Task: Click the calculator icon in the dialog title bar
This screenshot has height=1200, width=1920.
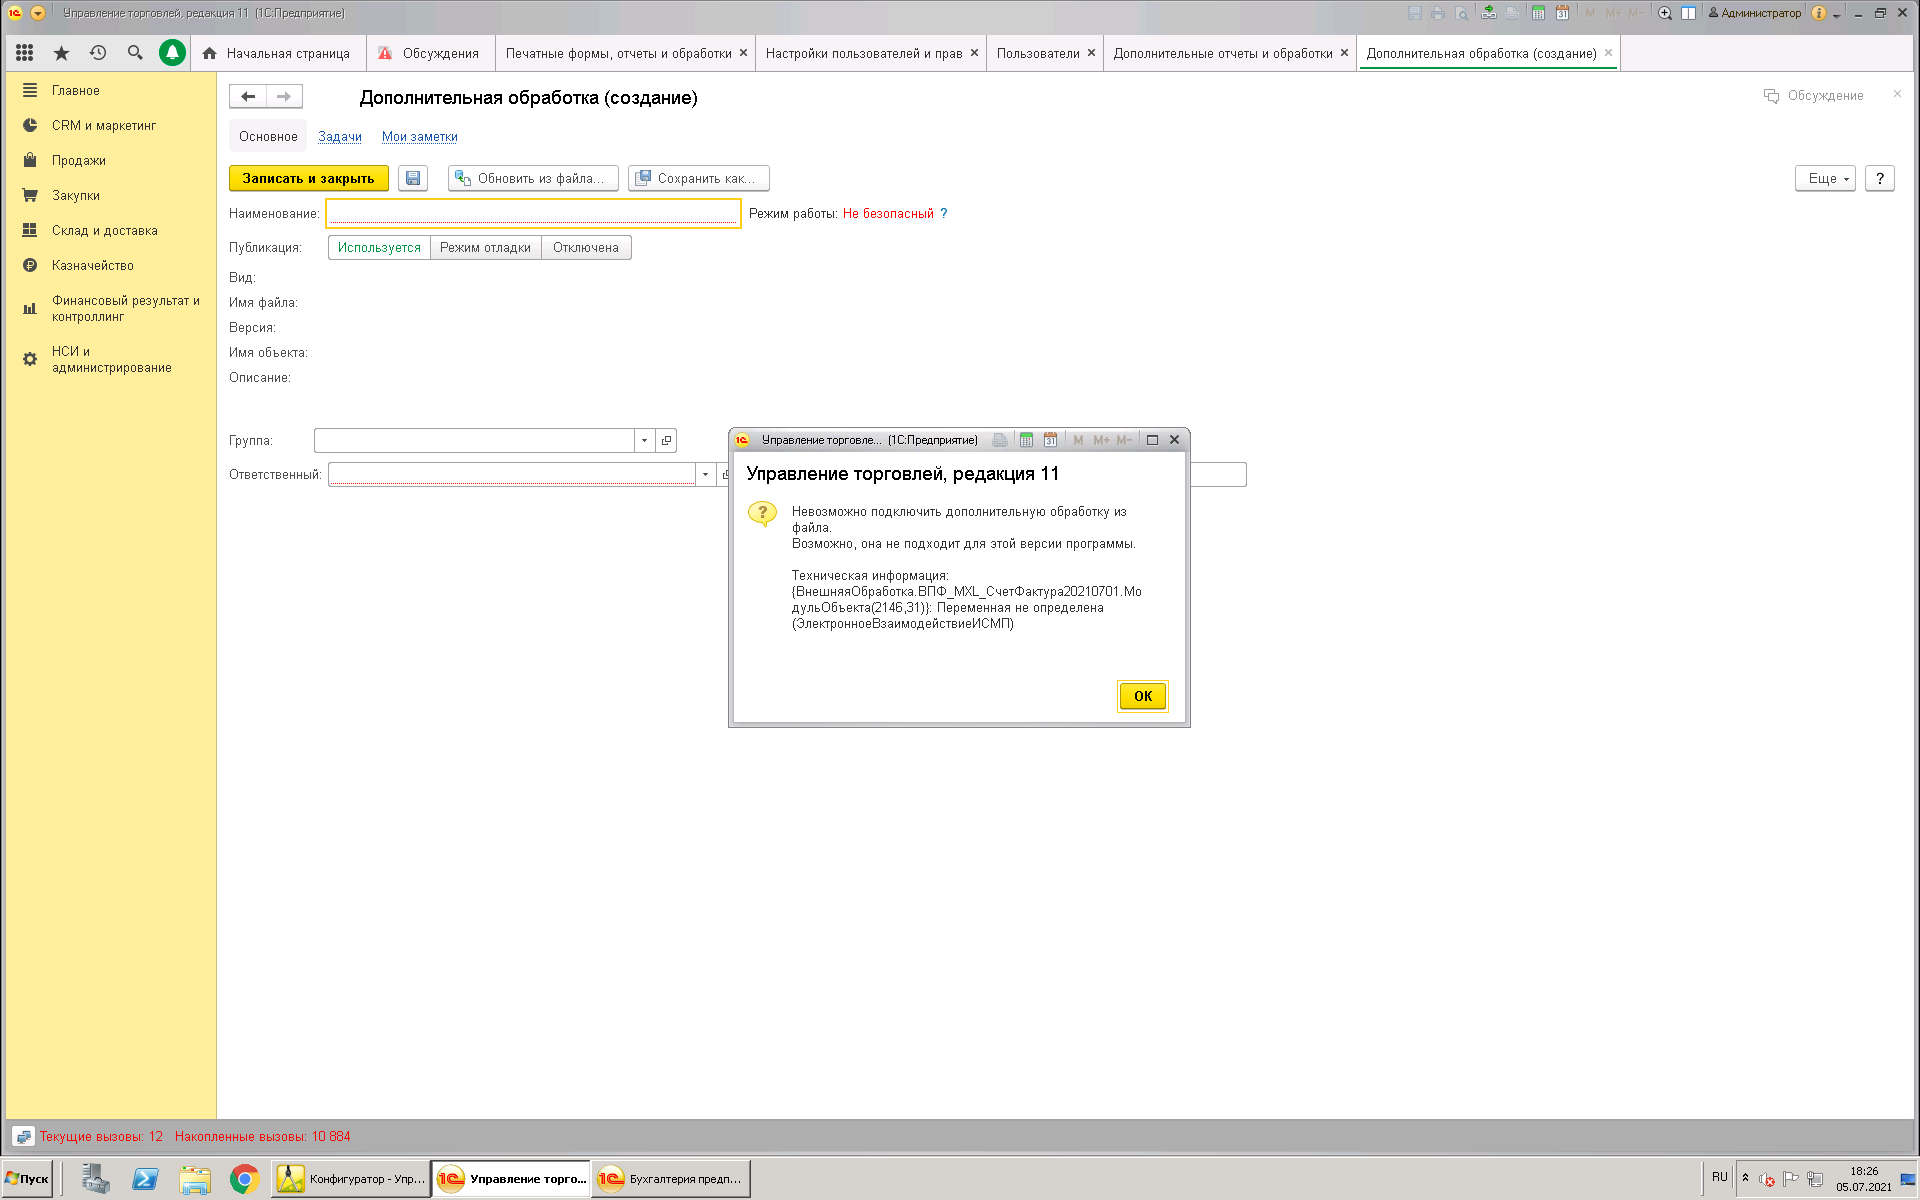Action: click(1026, 440)
